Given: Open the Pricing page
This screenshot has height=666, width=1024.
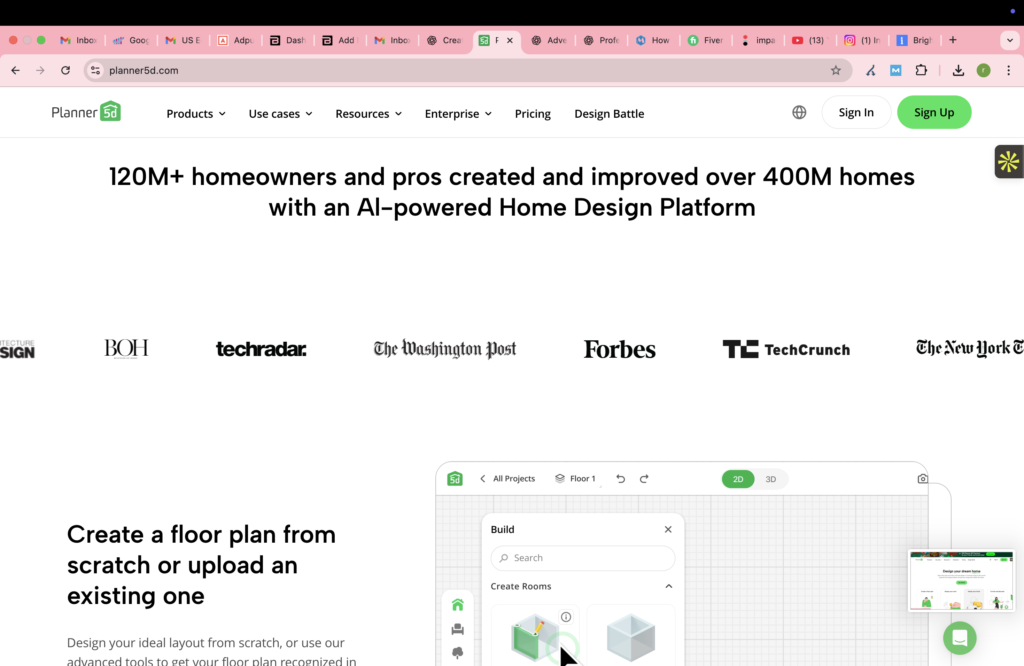Looking at the screenshot, I should pyautogui.click(x=532, y=114).
